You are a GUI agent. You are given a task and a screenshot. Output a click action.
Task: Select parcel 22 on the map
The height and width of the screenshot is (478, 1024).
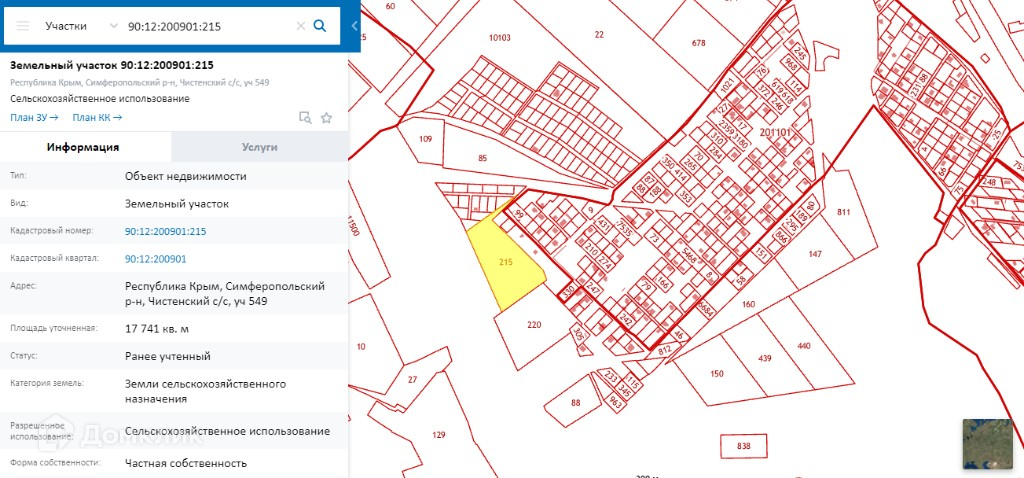(599, 35)
